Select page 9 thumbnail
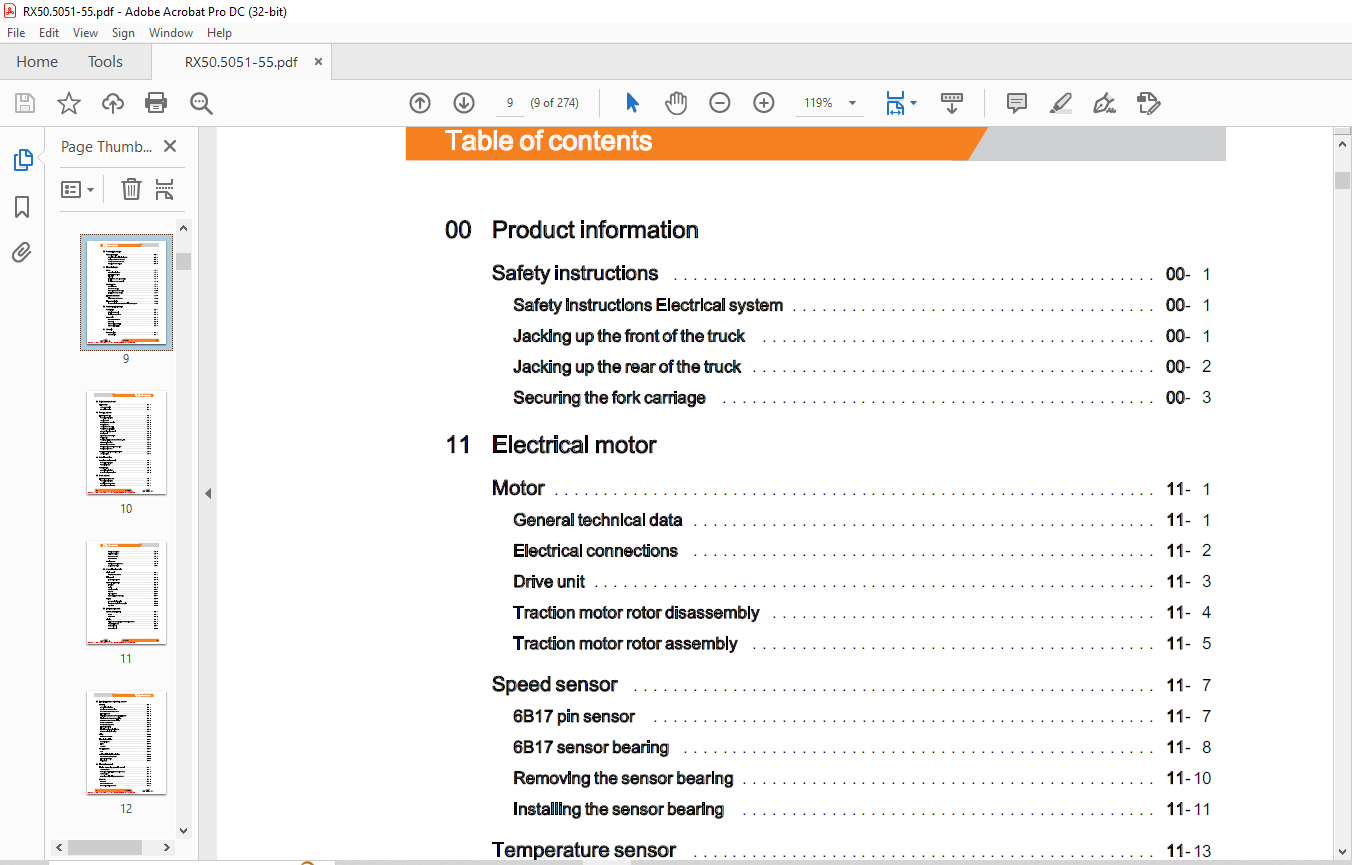 [x=126, y=292]
